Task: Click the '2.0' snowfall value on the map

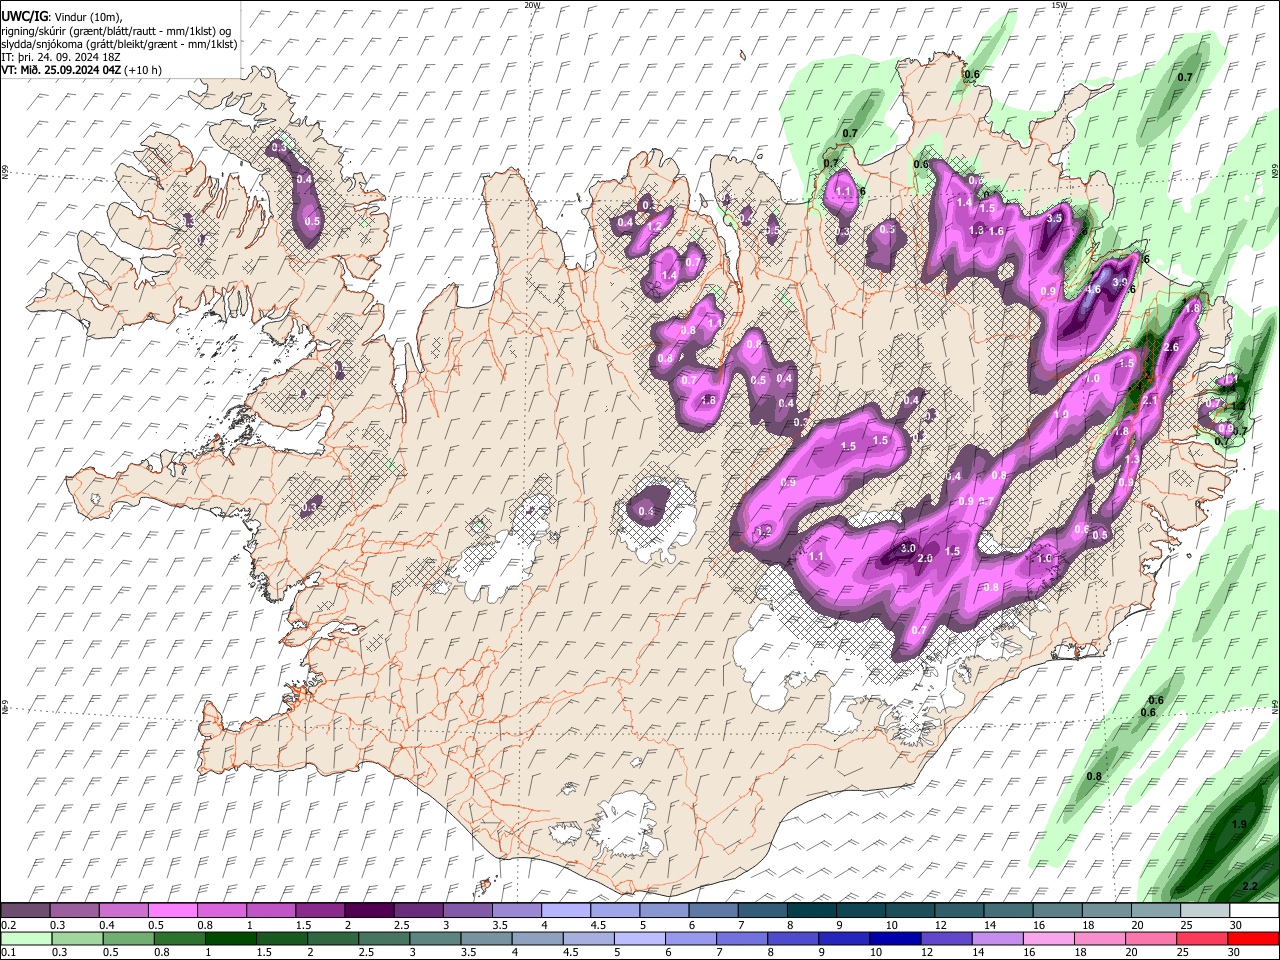Action: pos(925,558)
